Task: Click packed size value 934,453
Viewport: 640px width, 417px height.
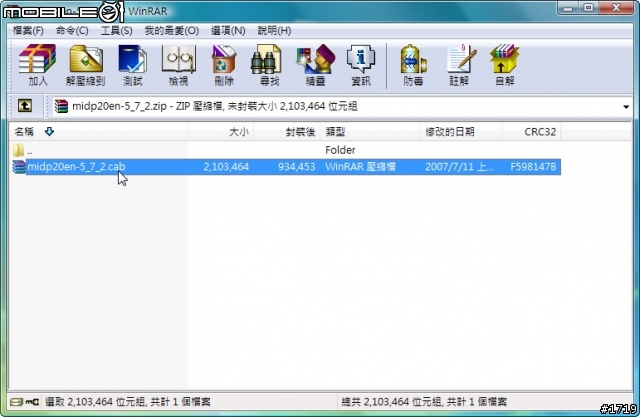Action: (x=297, y=166)
